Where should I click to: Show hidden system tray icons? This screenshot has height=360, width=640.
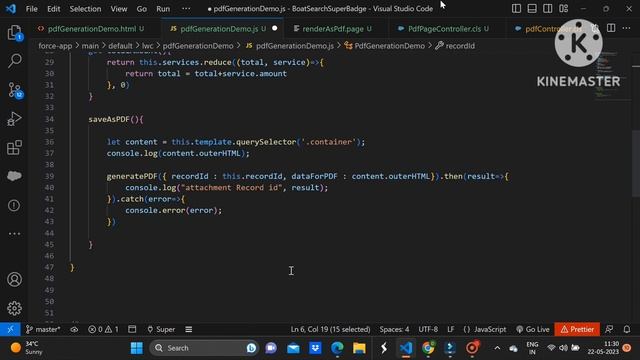[497, 348]
